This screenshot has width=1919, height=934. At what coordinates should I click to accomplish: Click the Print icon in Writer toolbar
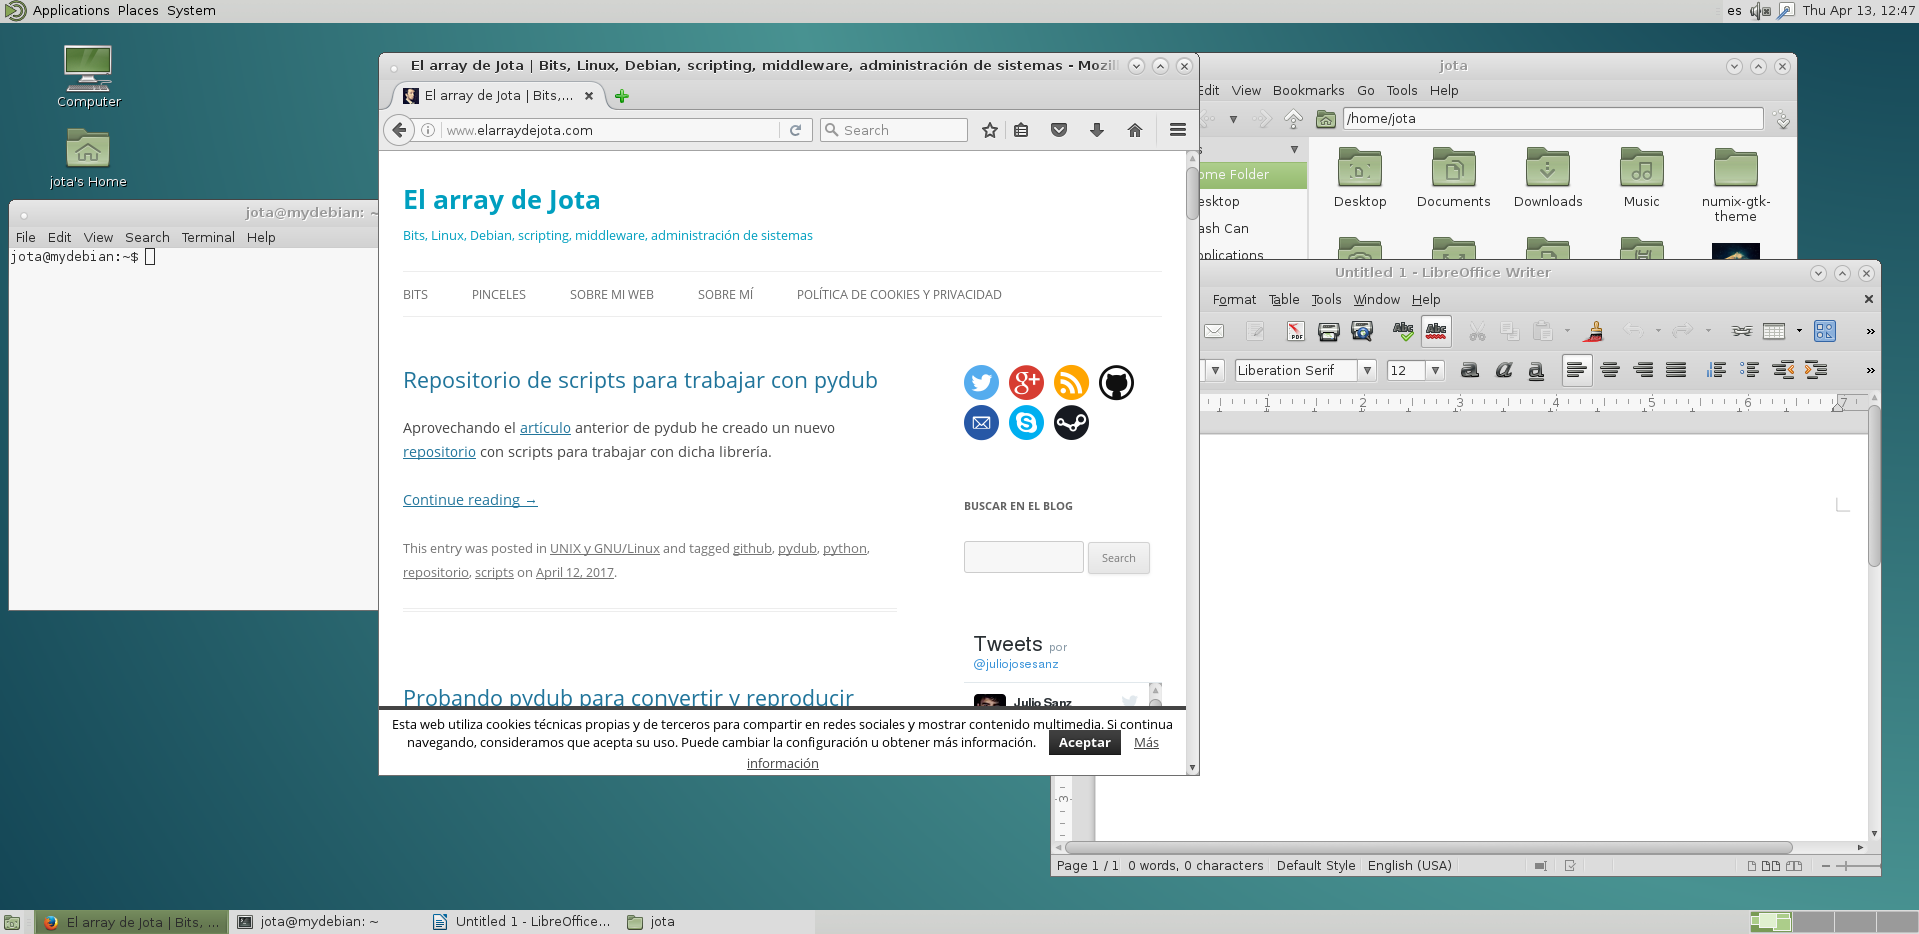(x=1329, y=331)
